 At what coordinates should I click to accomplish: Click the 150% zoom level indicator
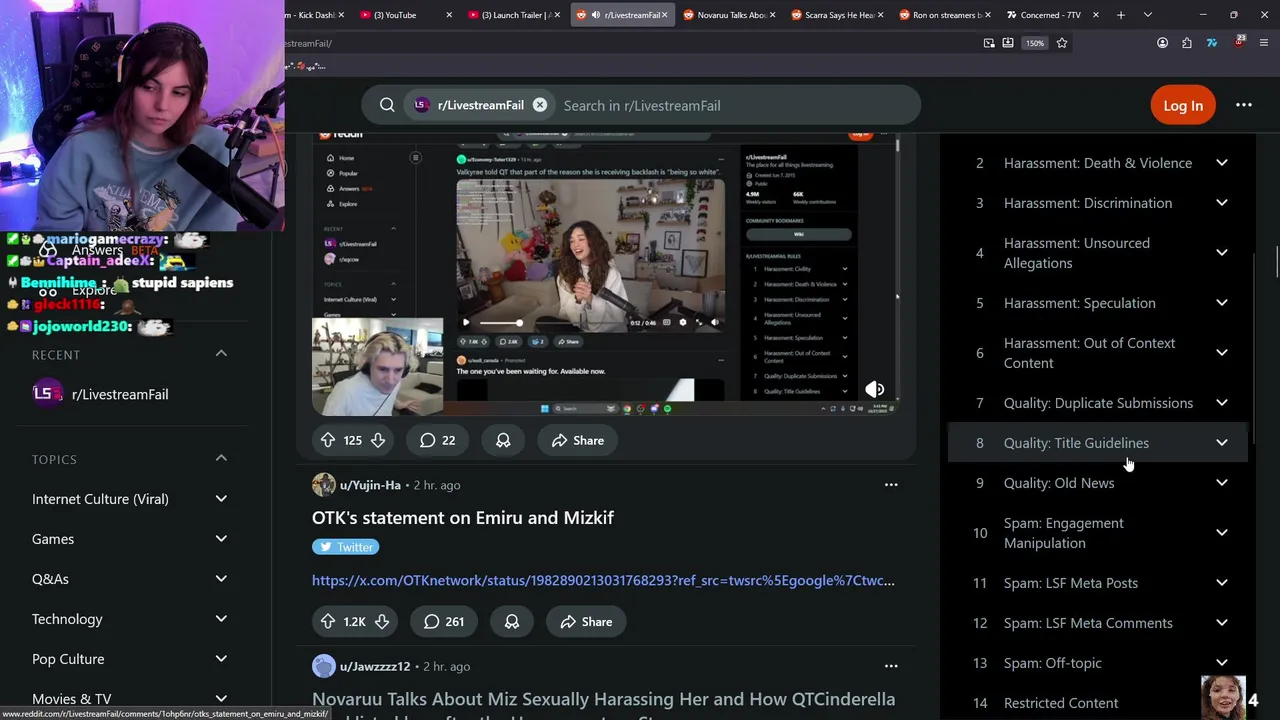tap(1035, 43)
